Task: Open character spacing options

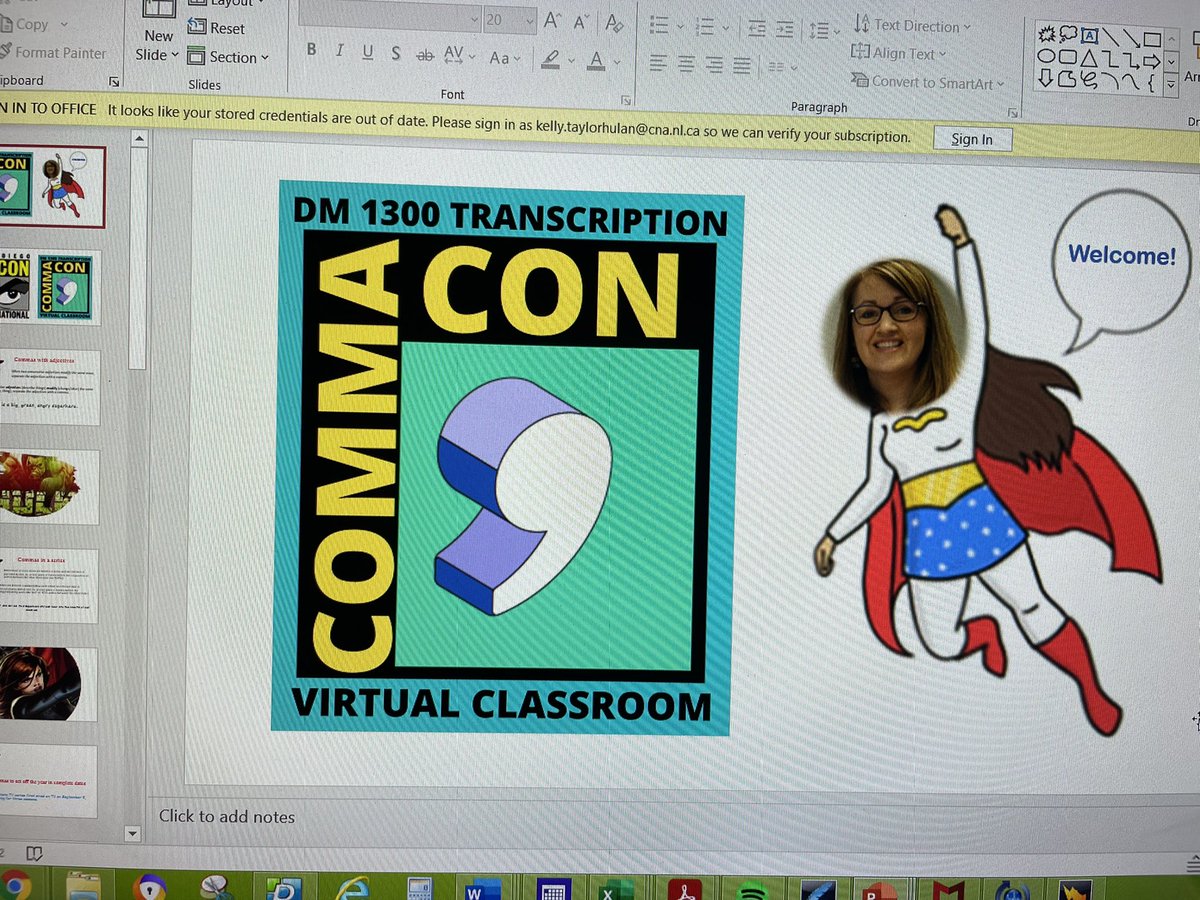Action: 460,55
